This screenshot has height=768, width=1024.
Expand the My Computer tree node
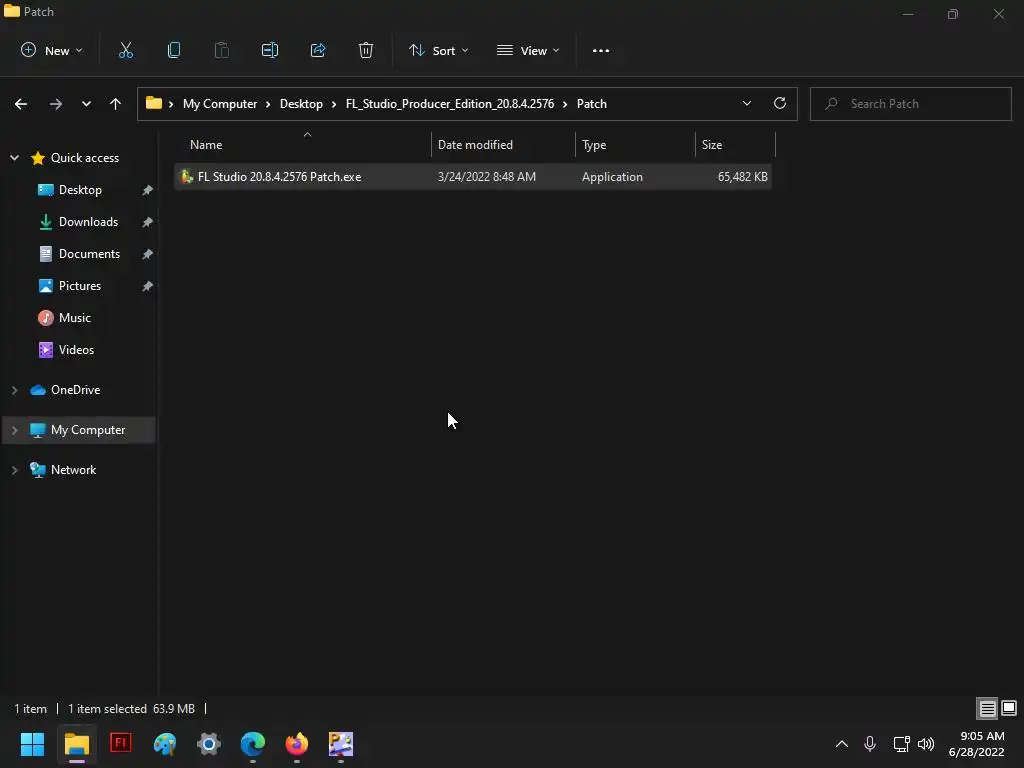[x=14, y=430]
